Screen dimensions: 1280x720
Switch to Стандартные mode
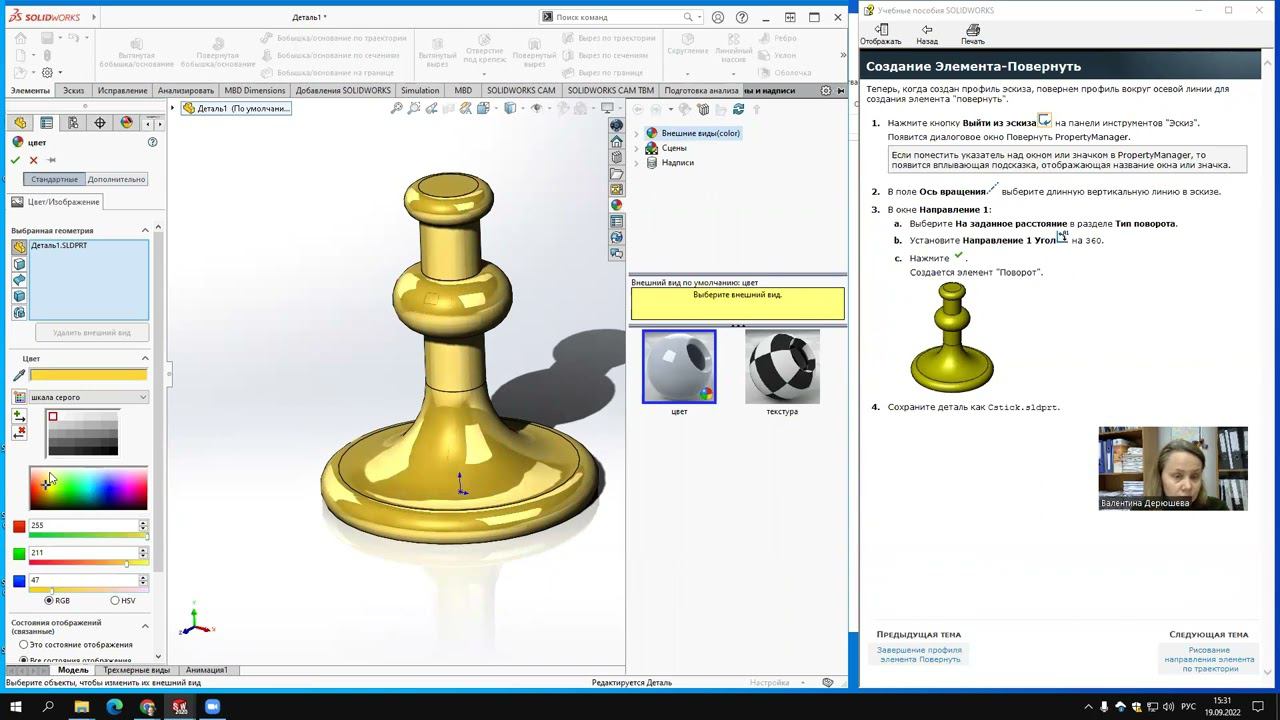click(x=54, y=179)
